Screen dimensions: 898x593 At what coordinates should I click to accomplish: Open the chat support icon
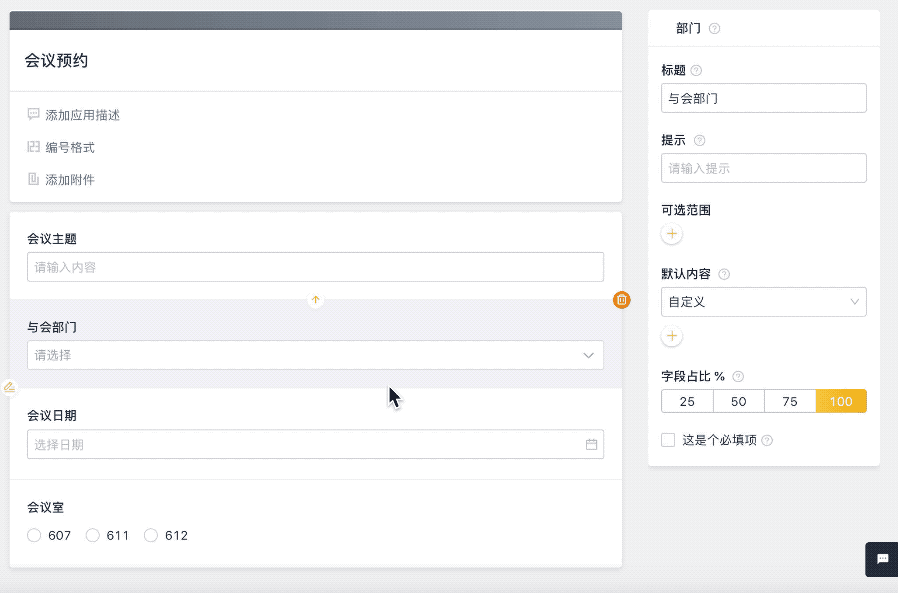coord(882,559)
